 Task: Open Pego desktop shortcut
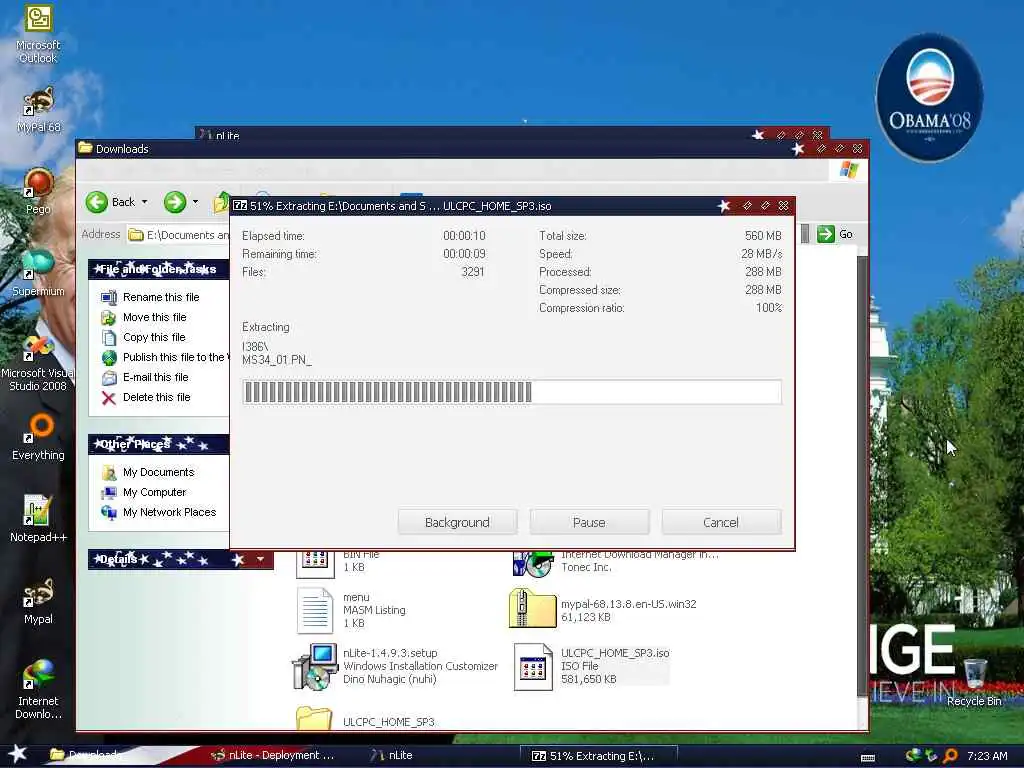point(38,191)
